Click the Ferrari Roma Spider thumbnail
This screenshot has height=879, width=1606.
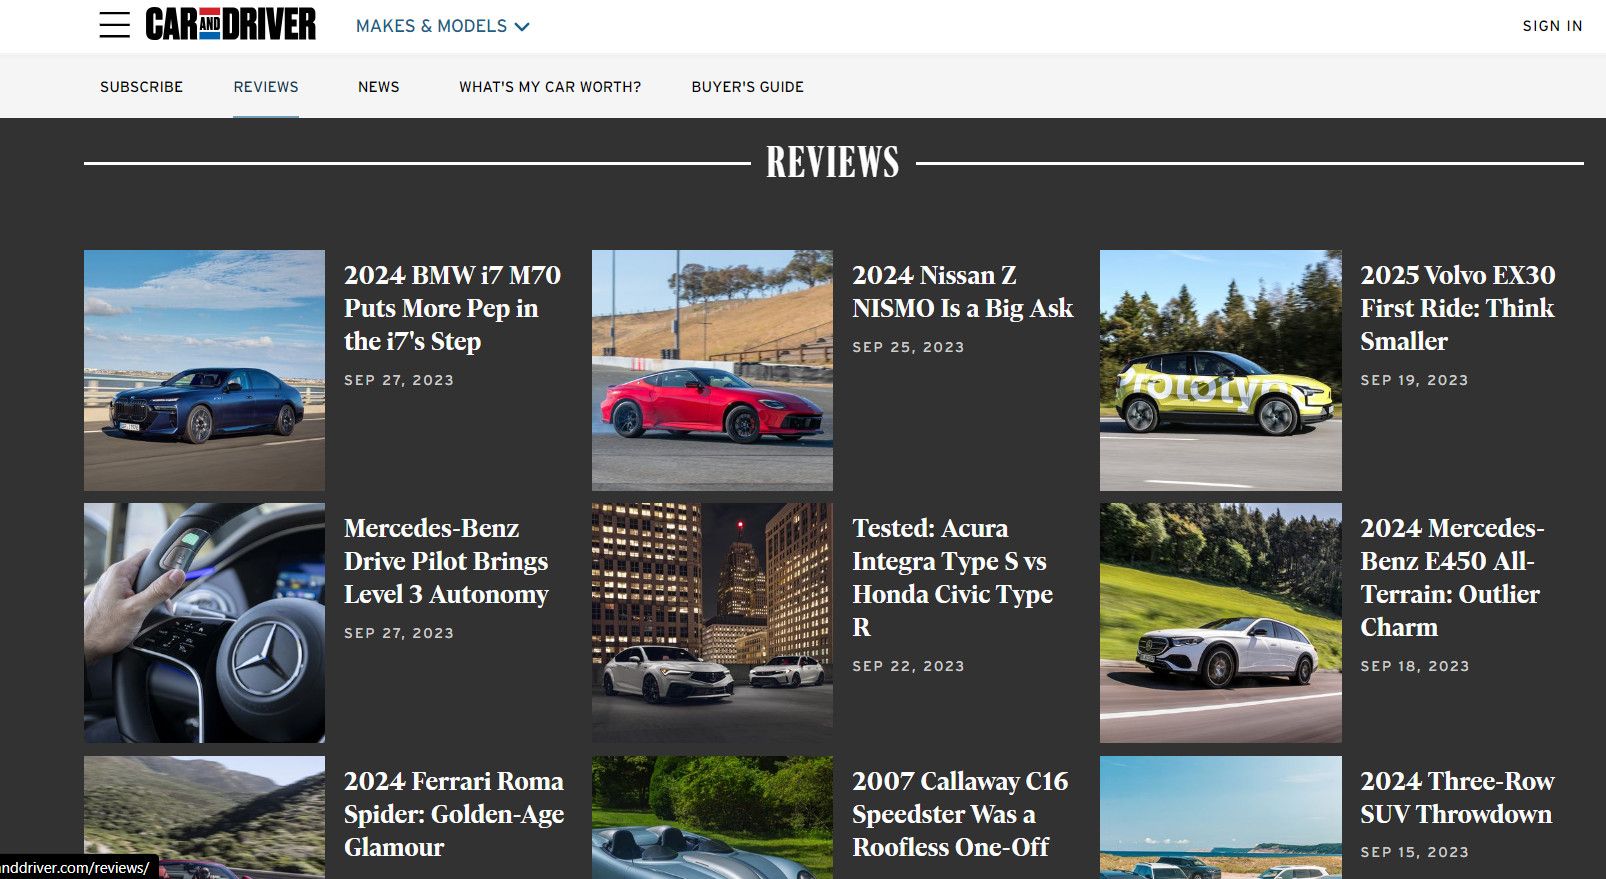204,817
